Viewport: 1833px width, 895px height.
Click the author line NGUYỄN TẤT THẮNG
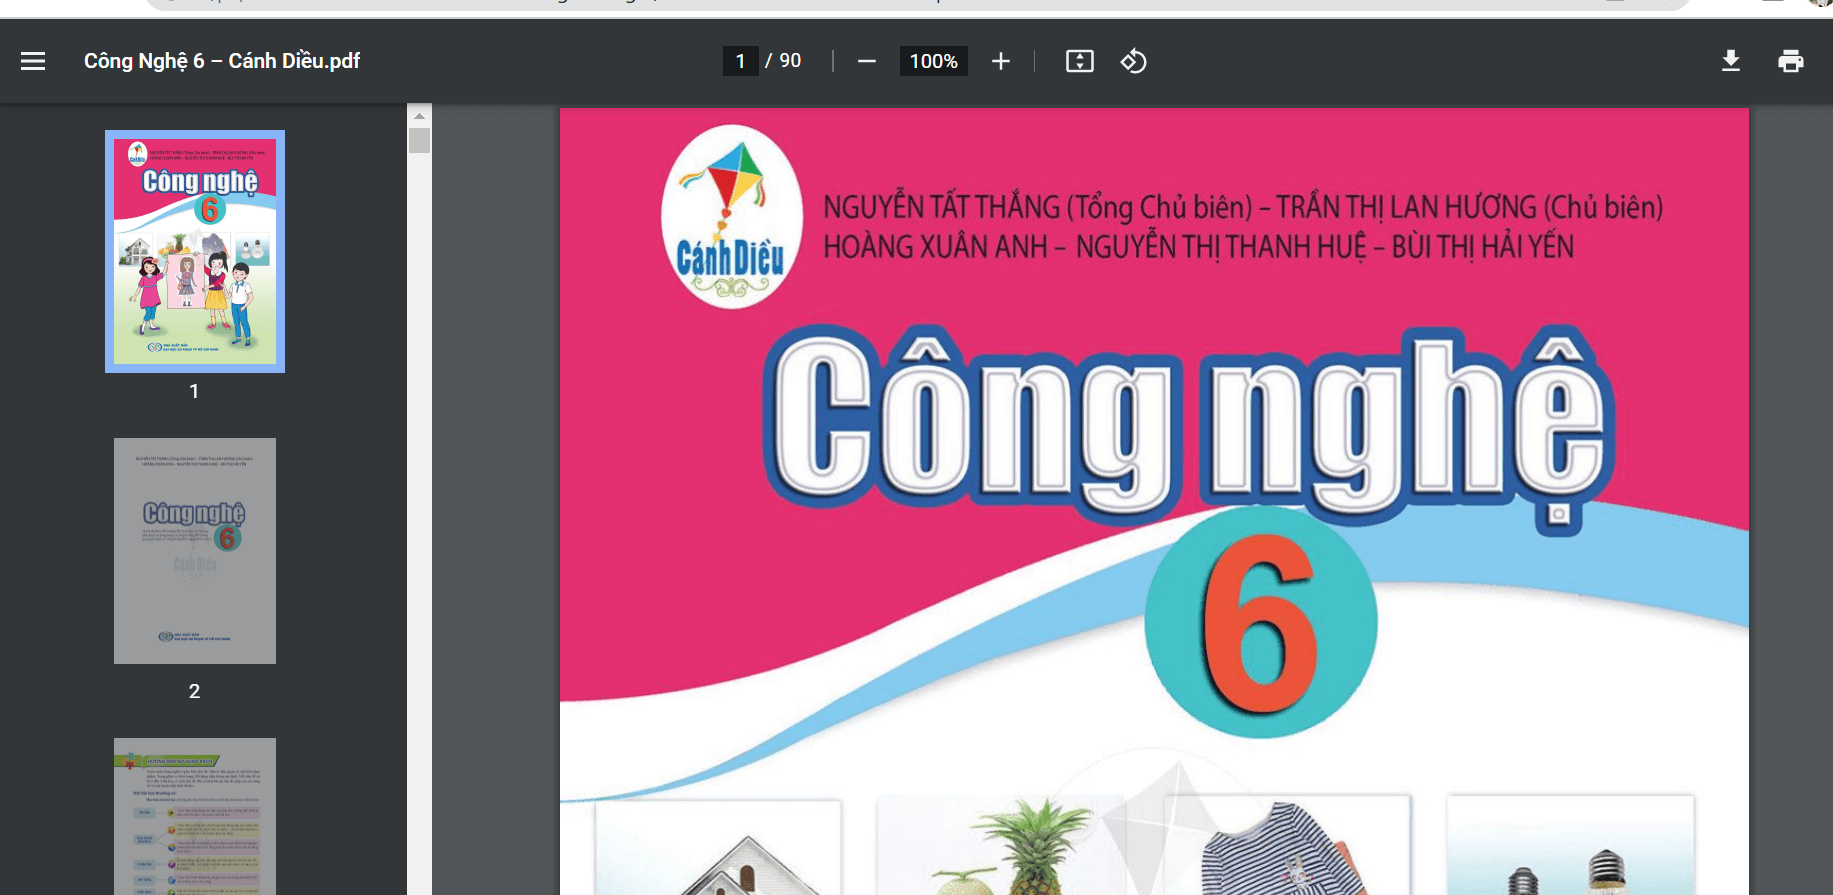tap(1243, 207)
